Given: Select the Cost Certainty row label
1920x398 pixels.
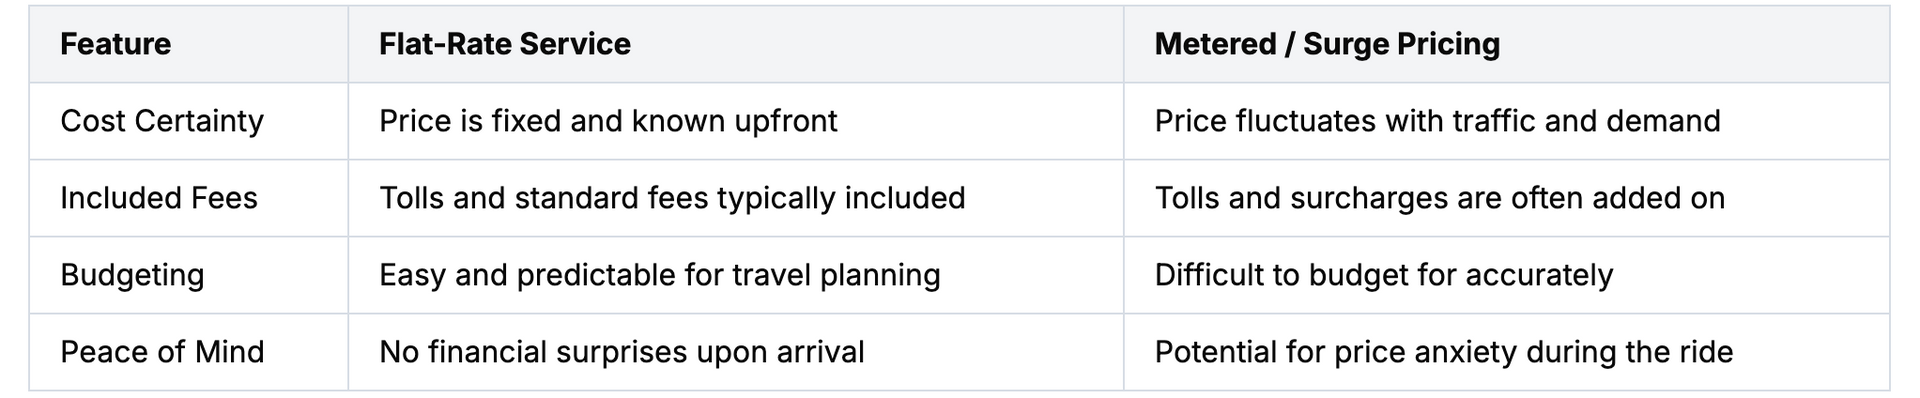Looking at the screenshot, I should (162, 121).
